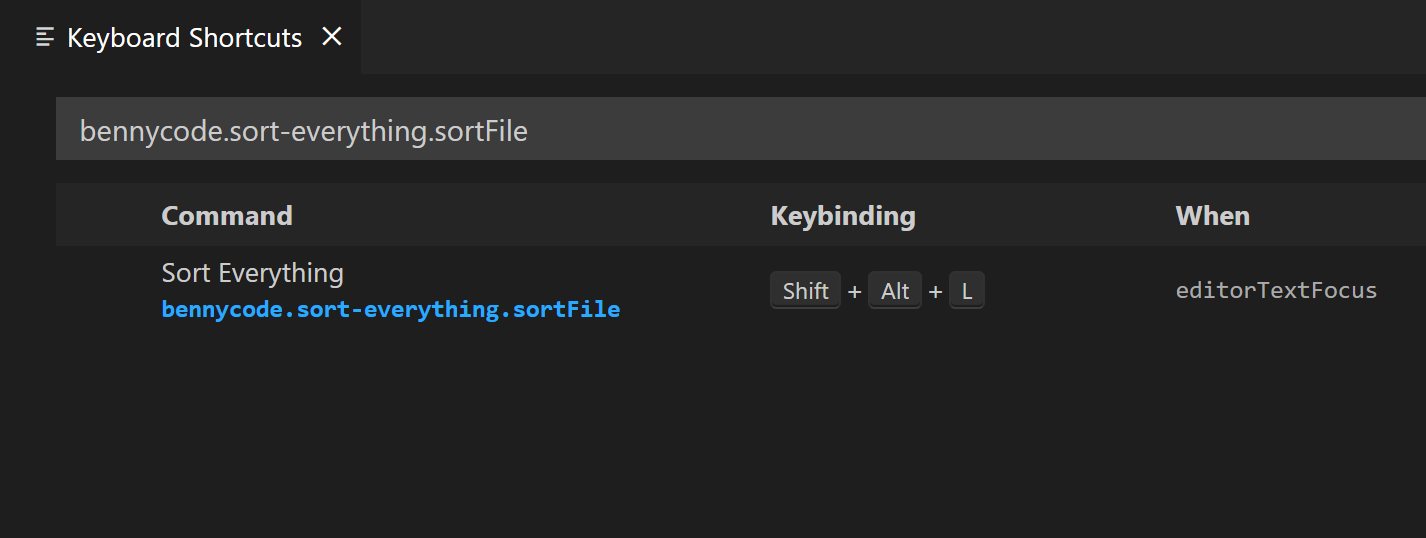Select the editorTextFocus when clause
The width and height of the screenshot is (1426, 538).
[x=1276, y=291]
